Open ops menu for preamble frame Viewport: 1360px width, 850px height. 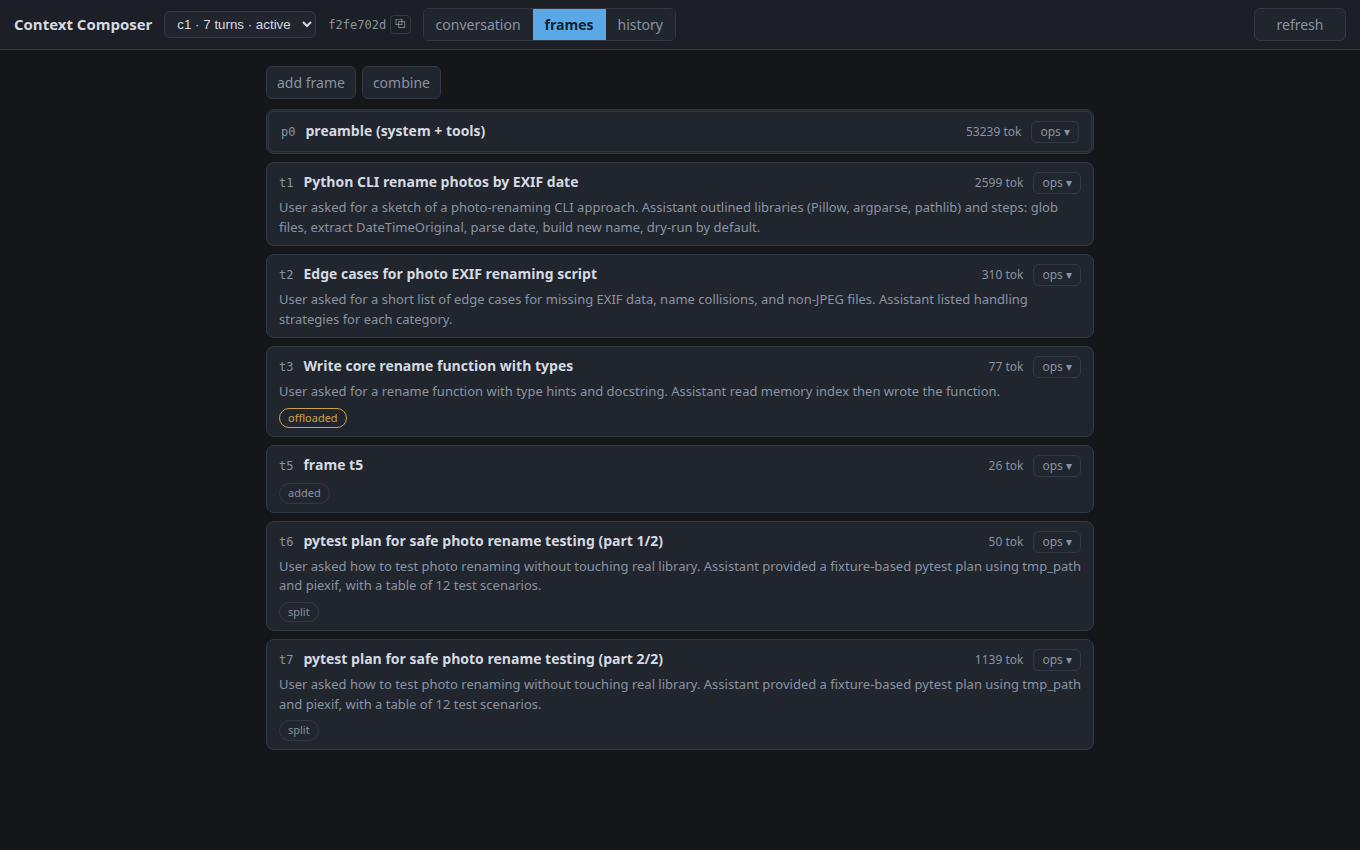pos(1055,132)
